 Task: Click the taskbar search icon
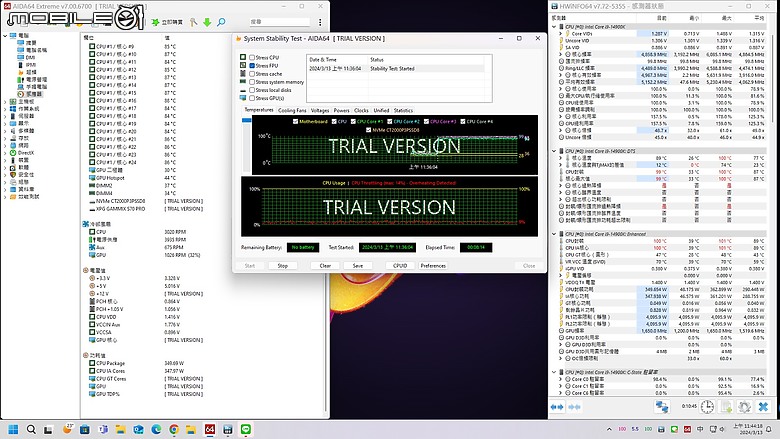click(x=31, y=429)
